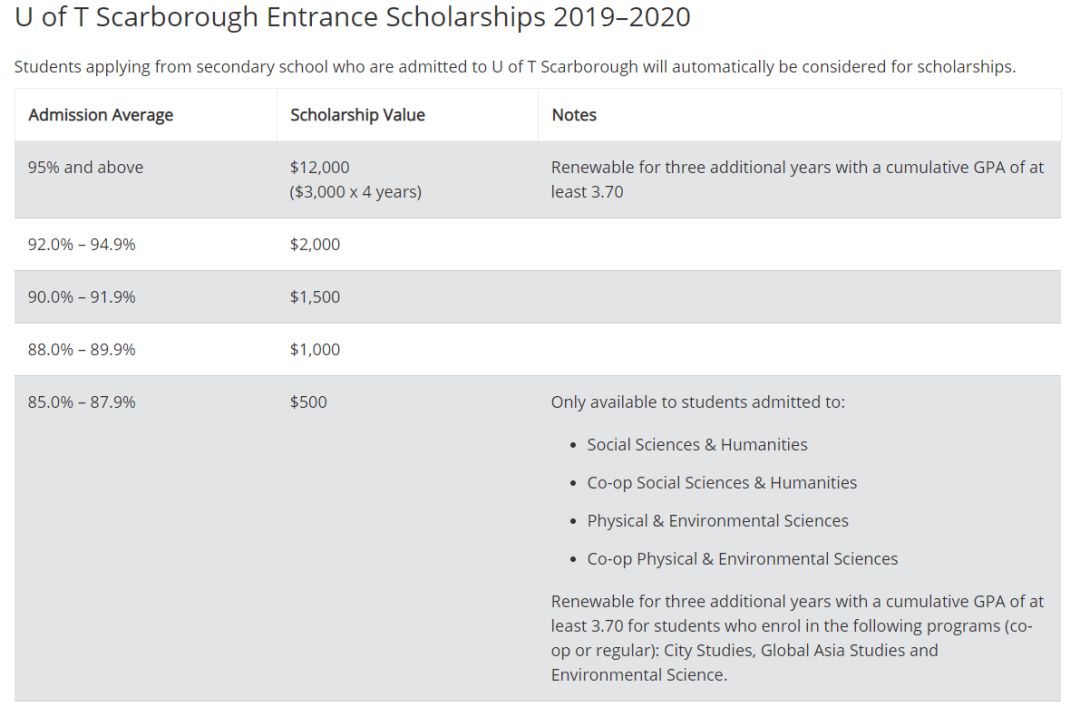Click the renewable note in the 95% row

pos(797,179)
